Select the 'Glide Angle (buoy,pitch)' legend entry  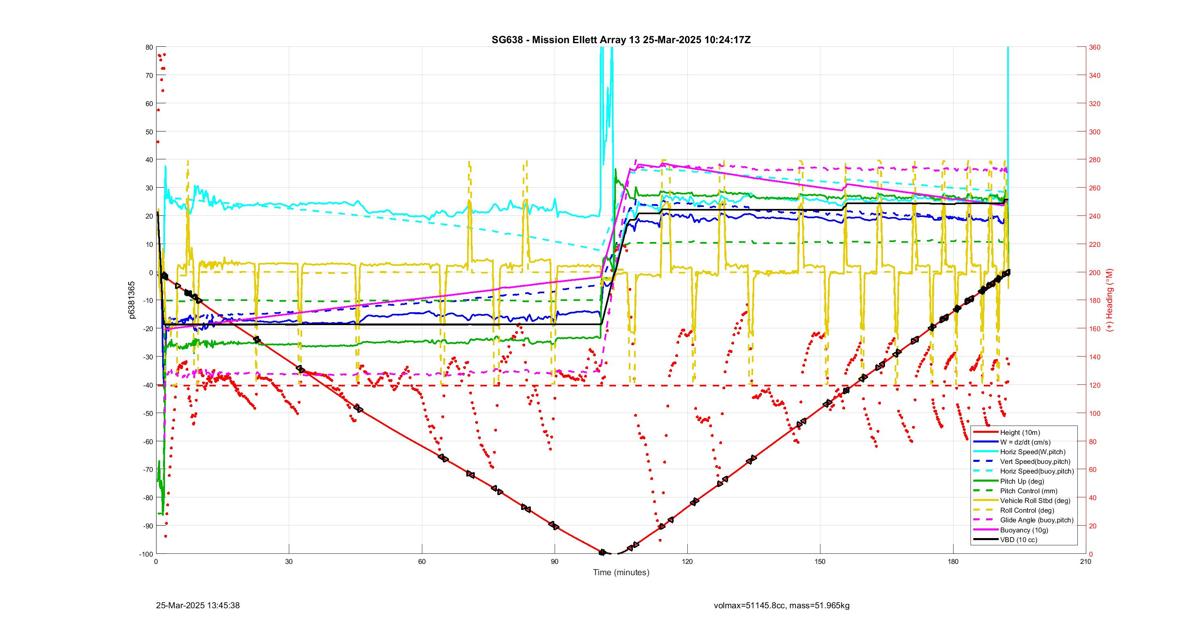click(1024, 520)
